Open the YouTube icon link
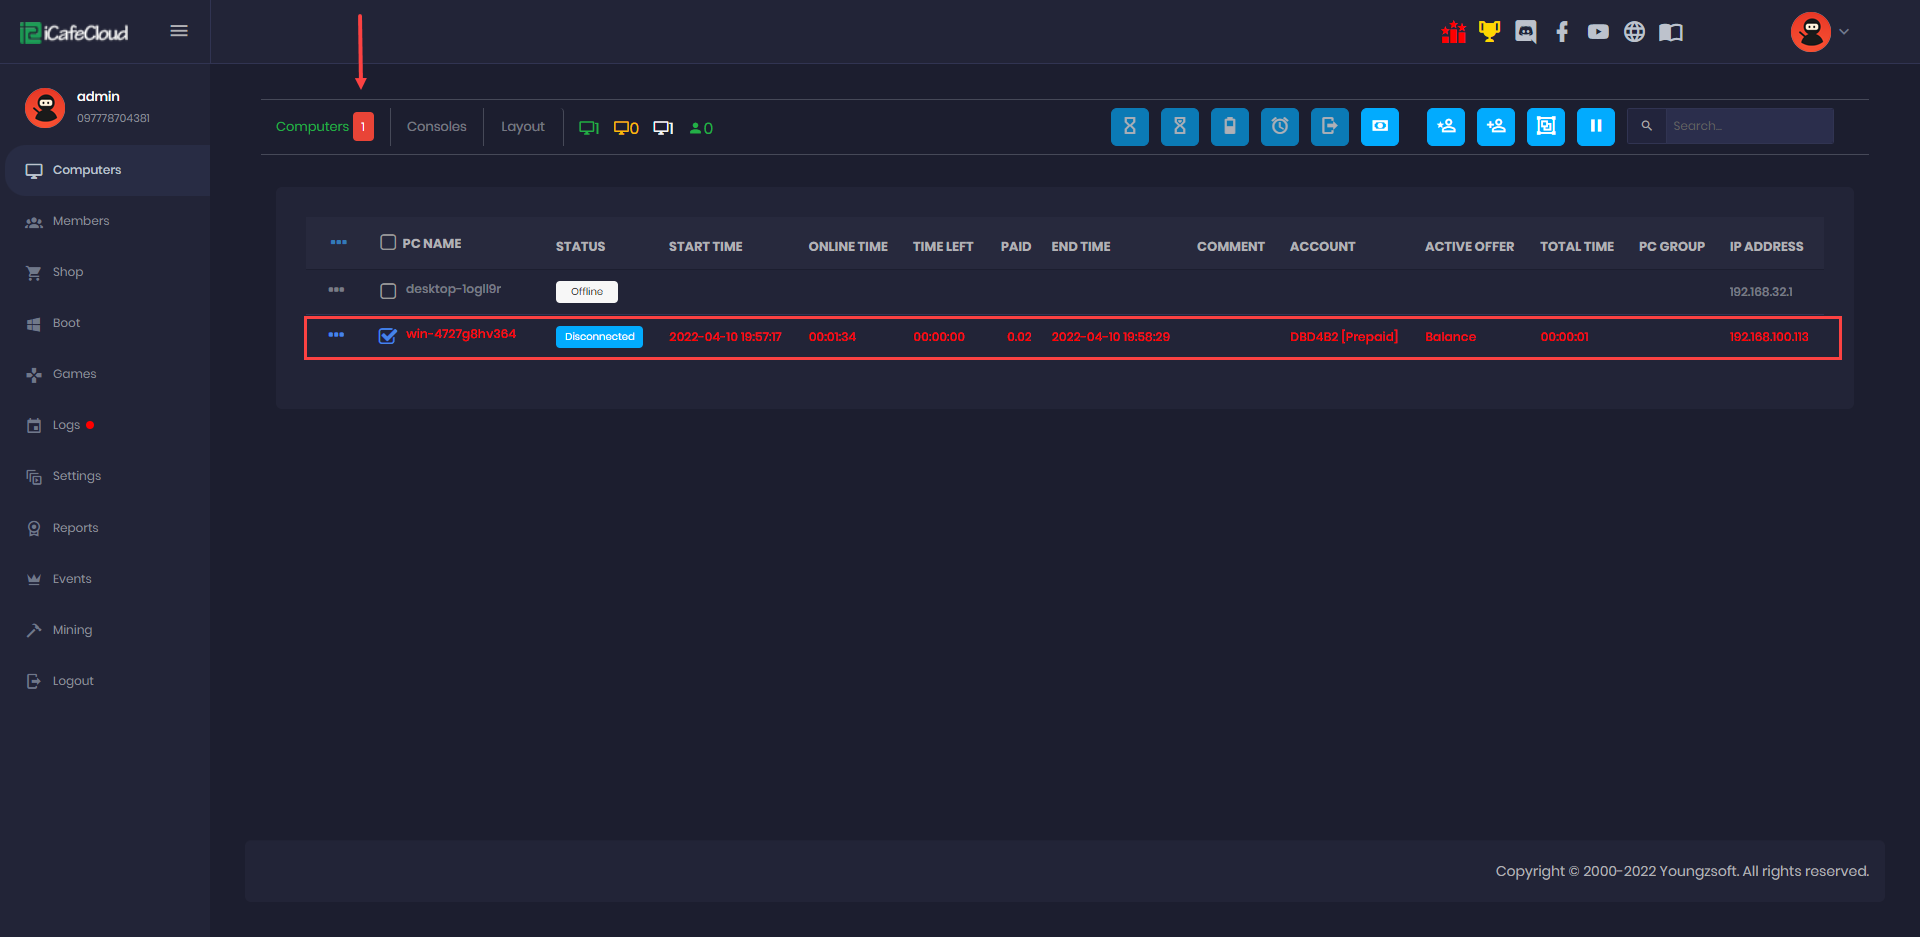The height and width of the screenshot is (937, 1920). [x=1598, y=32]
